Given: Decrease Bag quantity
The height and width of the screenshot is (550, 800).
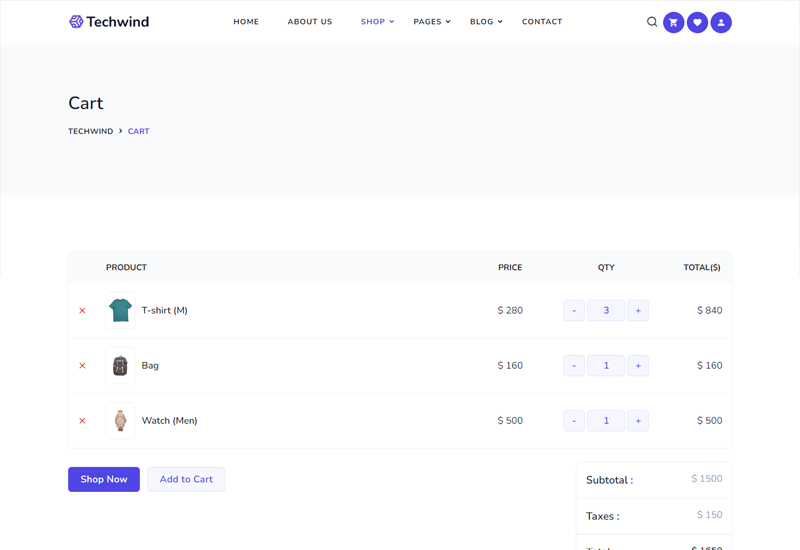Looking at the screenshot, I should 574,366.
